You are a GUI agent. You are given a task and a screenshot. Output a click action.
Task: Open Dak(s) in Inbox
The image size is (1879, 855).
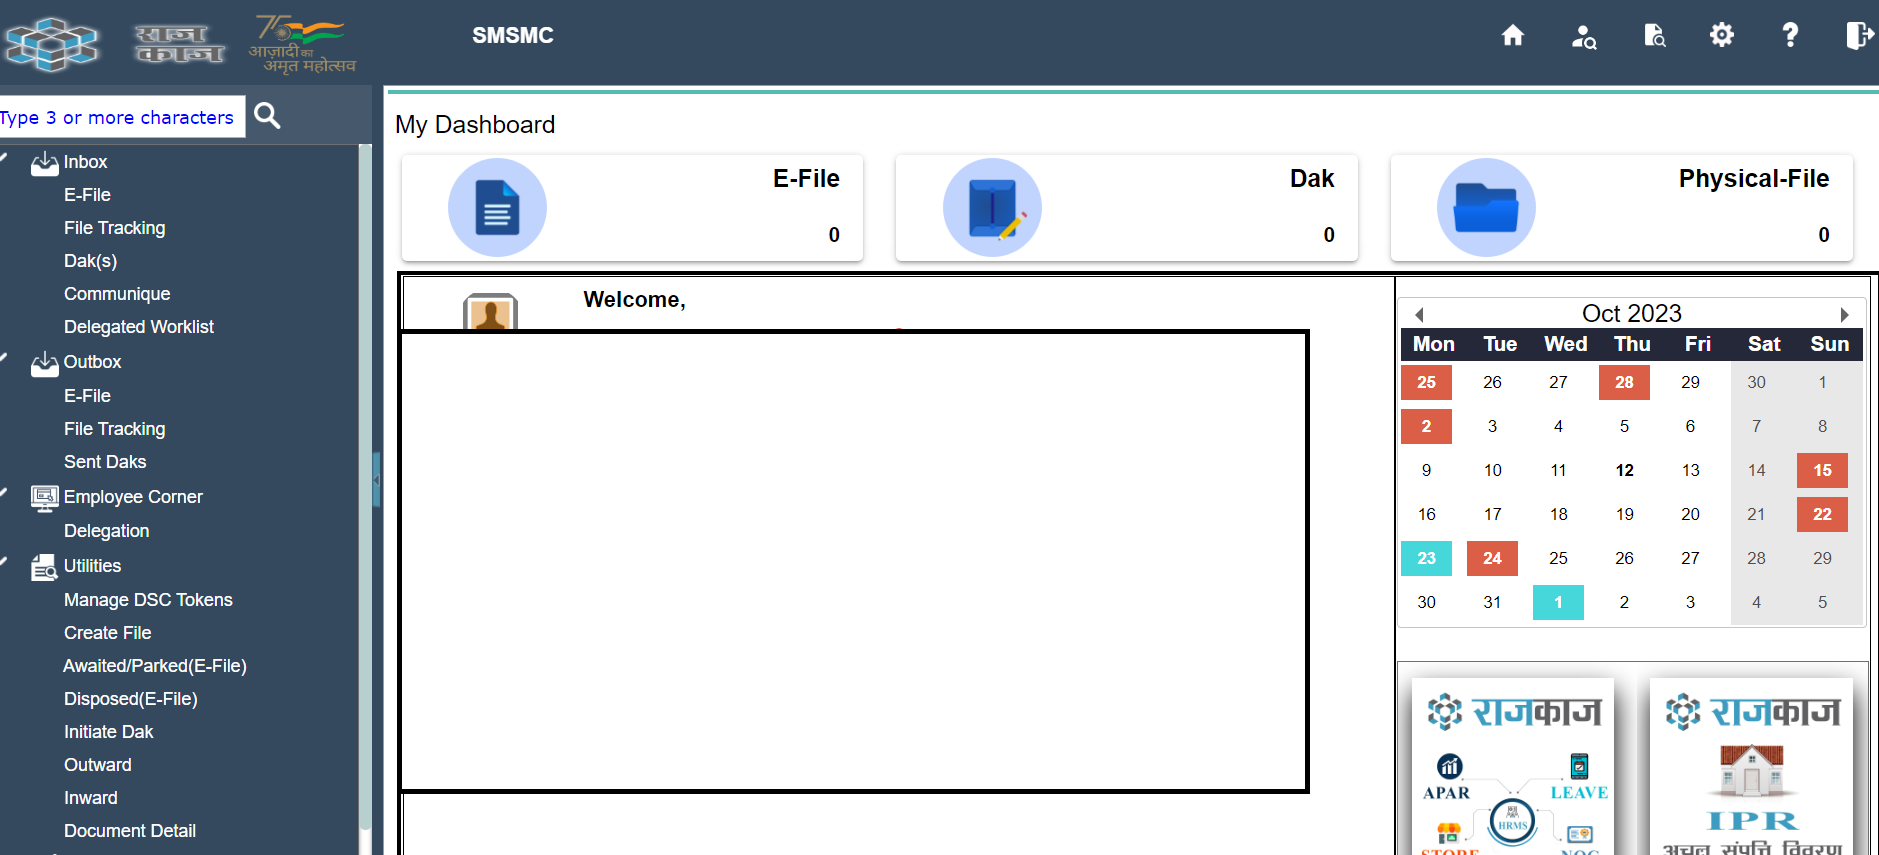coord(90,261)
